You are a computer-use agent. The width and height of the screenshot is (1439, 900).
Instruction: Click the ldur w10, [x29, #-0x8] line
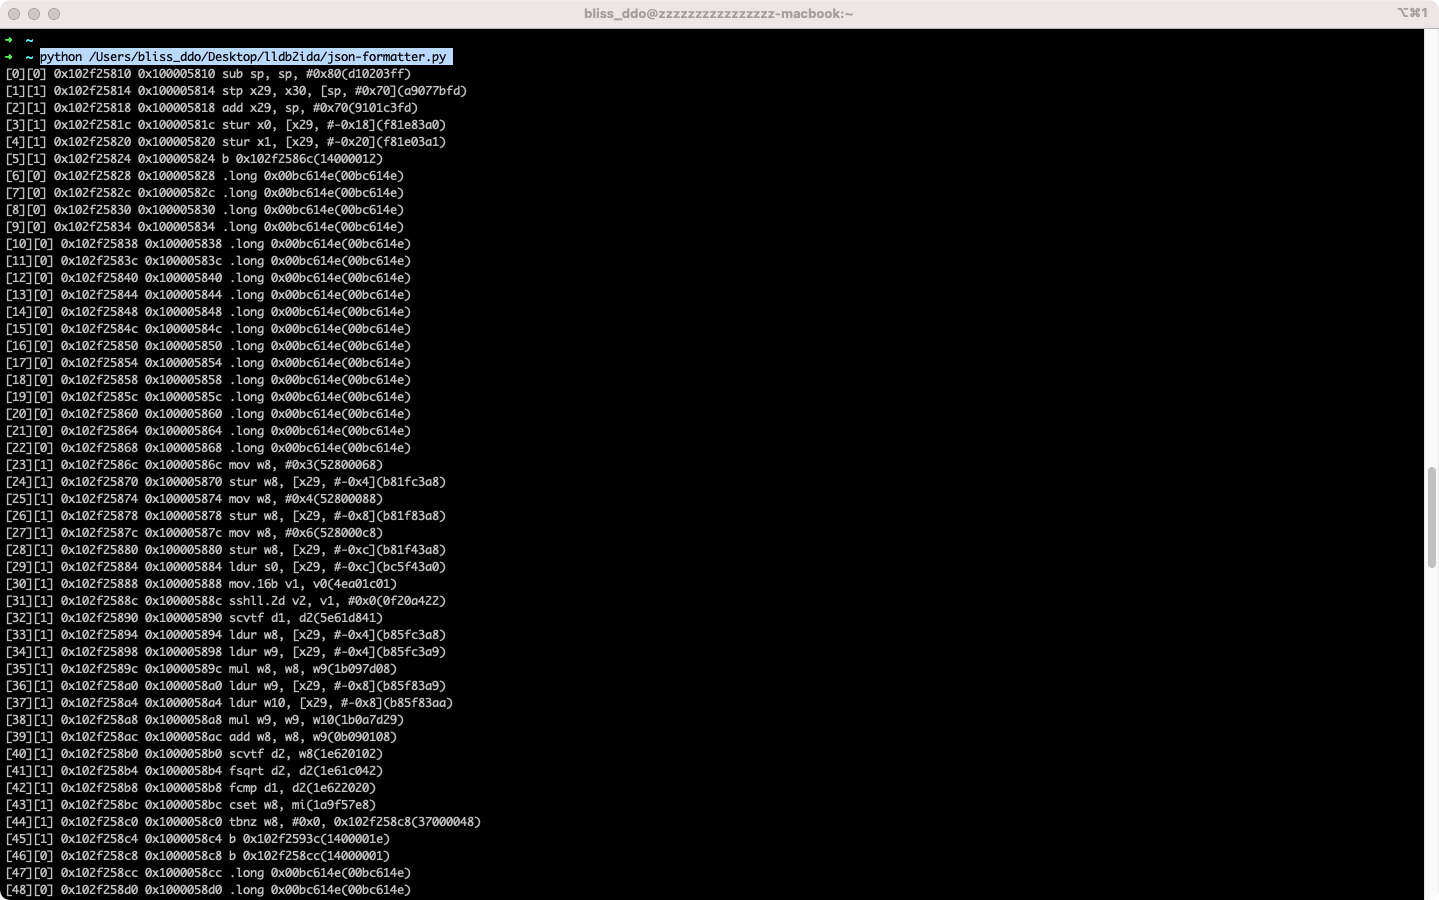point(229,703)
